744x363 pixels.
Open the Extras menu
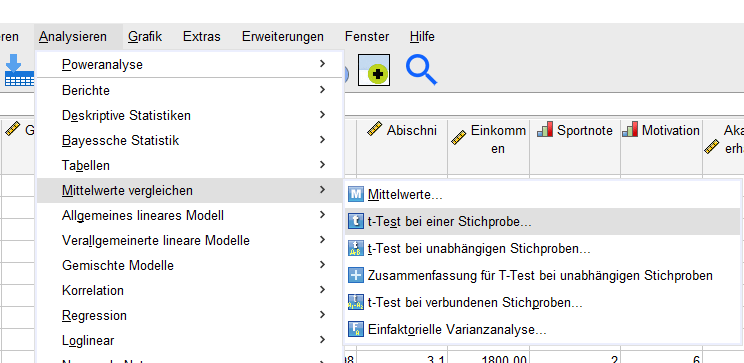tap(202, 37)
